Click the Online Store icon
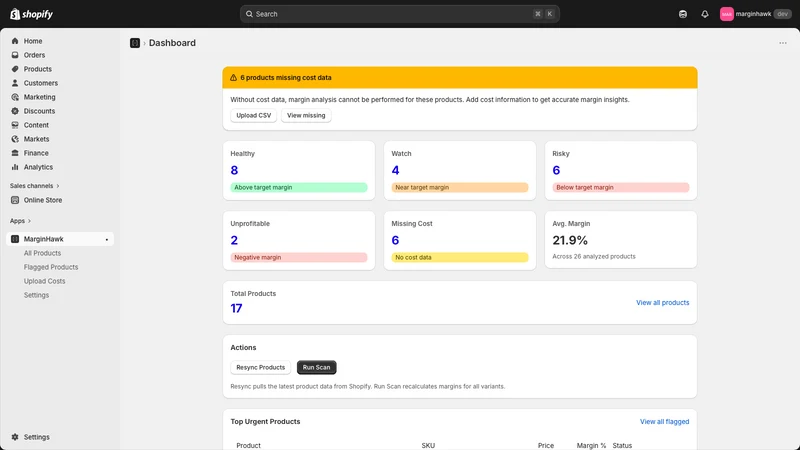The image size is (800, 450). (x=15, y=200)
